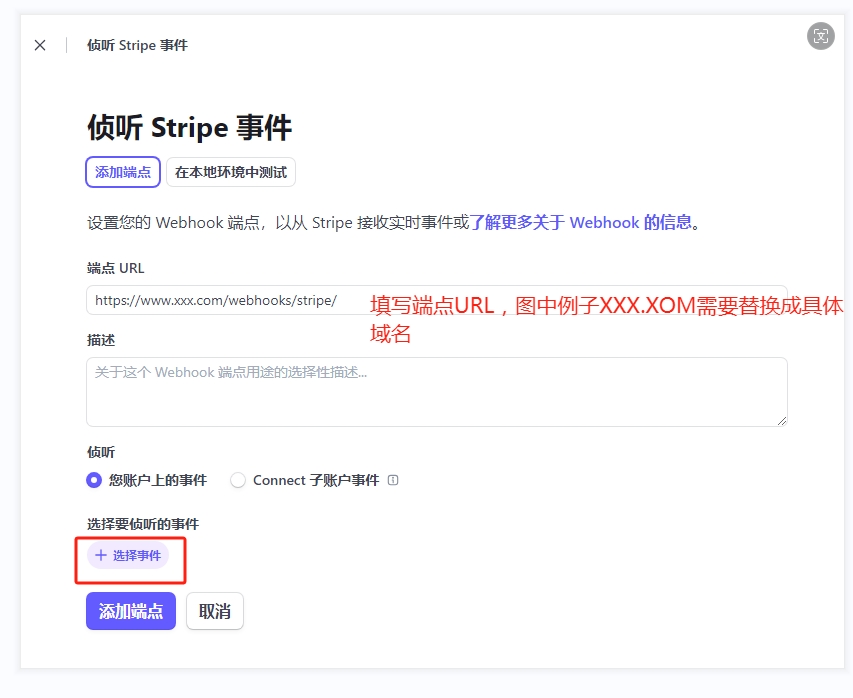The width and height of the screenshot is (853, 698).
Task: Switch to the 在本地环境中测试 tab
Action: (x=231, y=172)
